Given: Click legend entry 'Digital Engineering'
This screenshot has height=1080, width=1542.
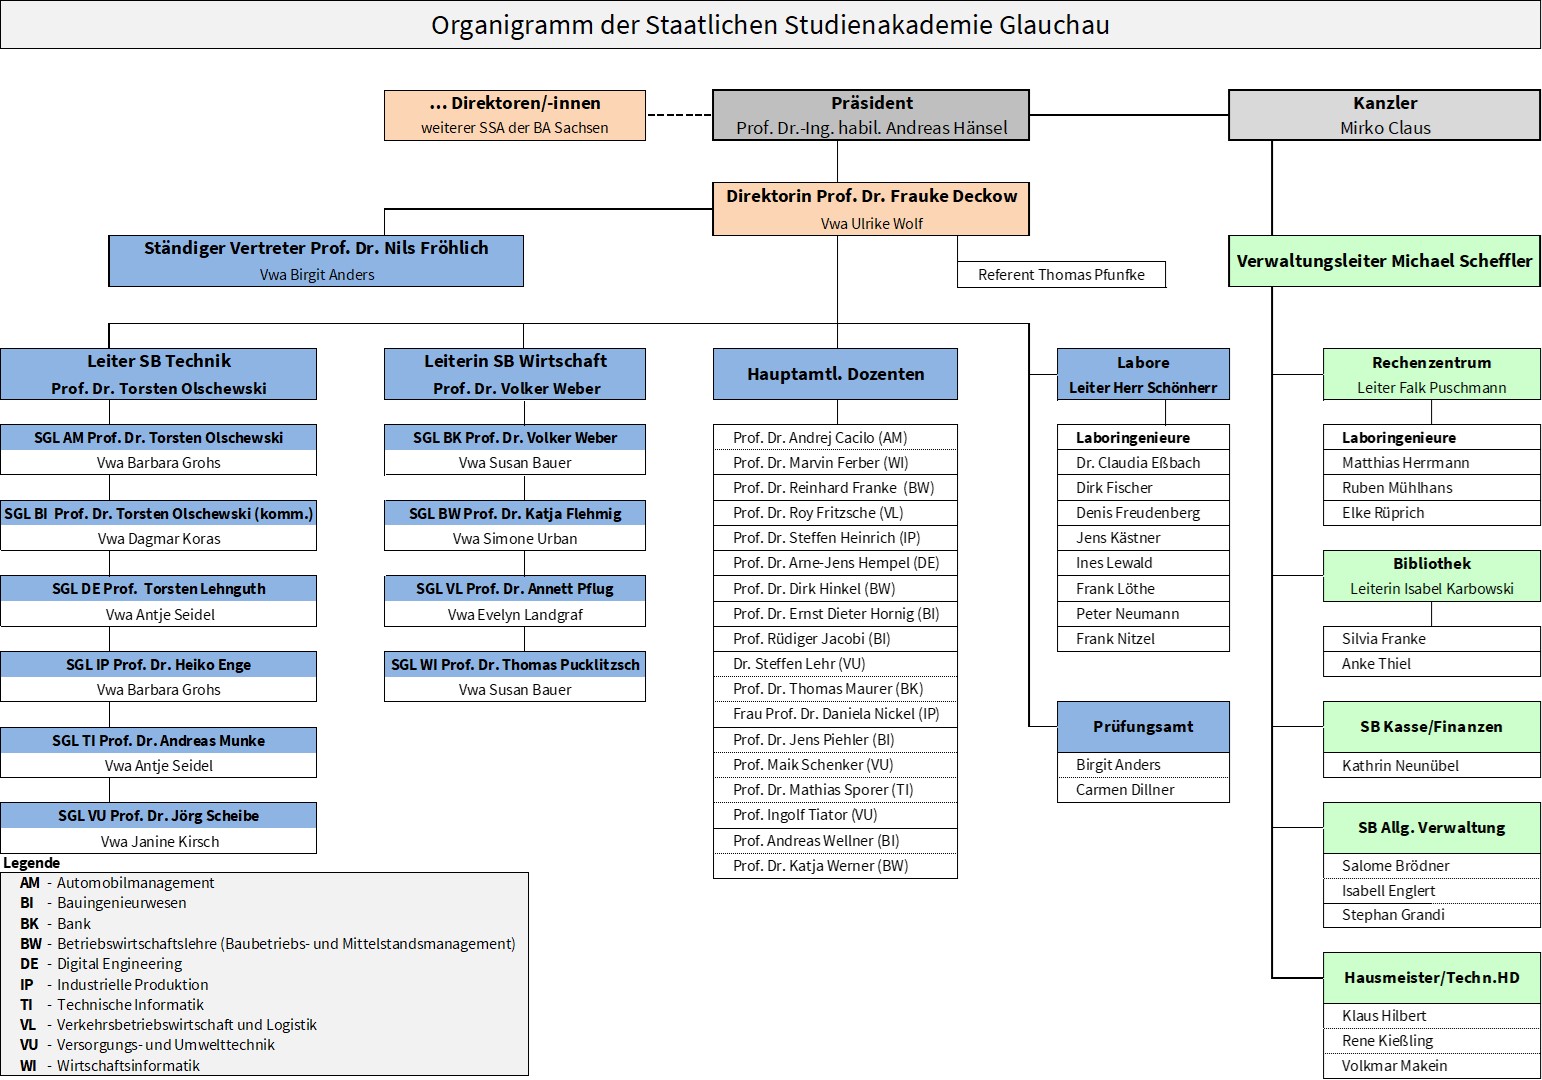Looking at the screenshot, I should click(120, 964).
